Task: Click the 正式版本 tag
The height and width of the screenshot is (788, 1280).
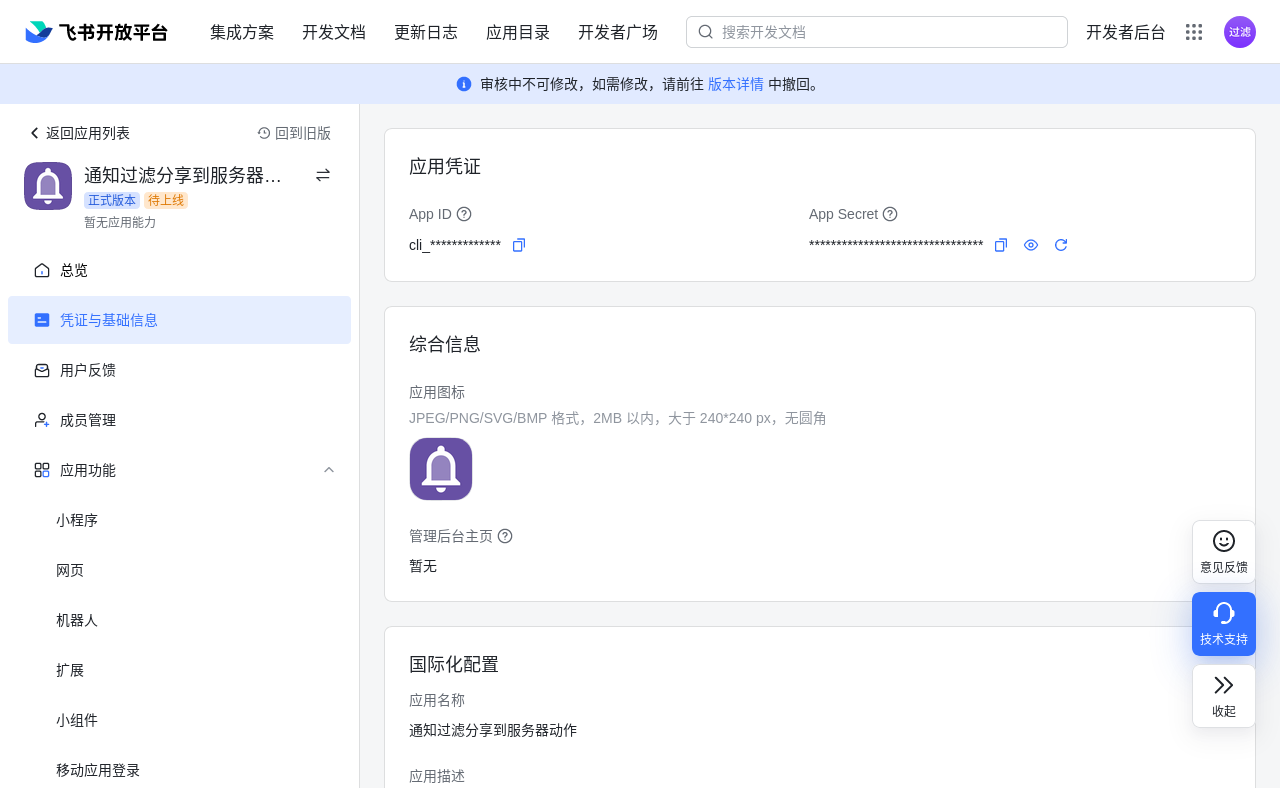Action: (x=112, y=200)
